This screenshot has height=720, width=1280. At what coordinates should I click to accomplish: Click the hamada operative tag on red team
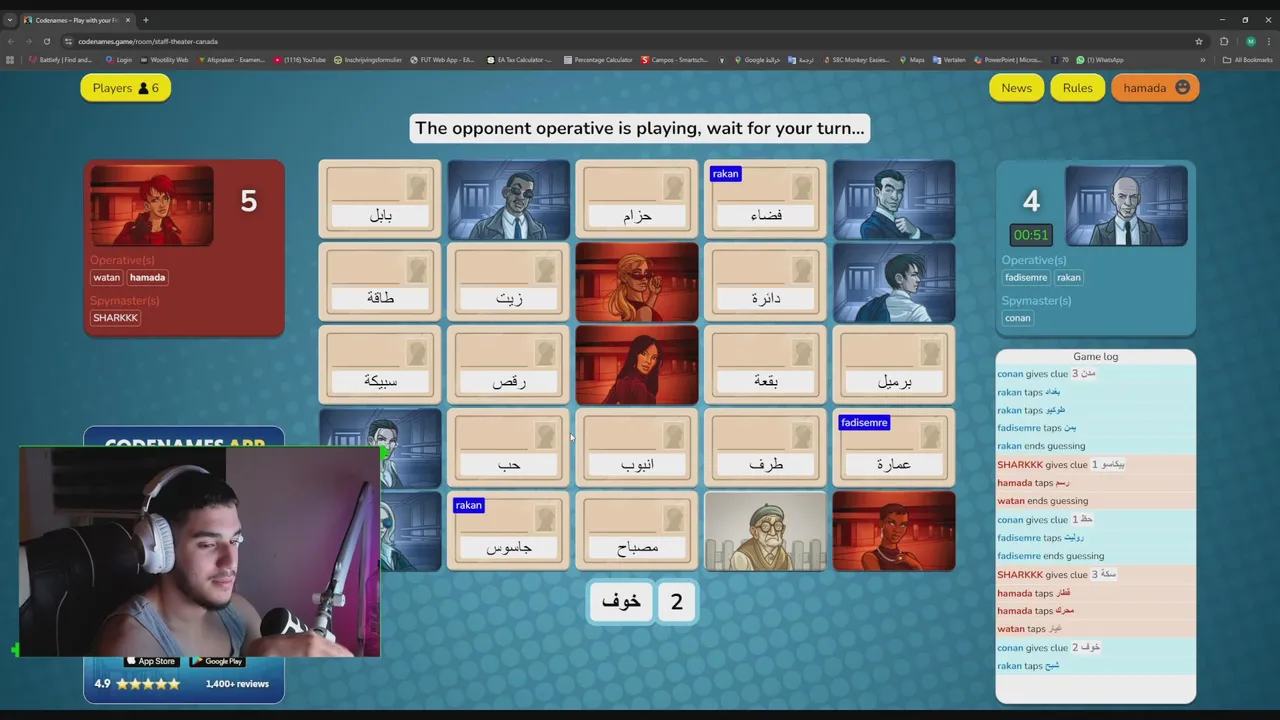[148, 278]
